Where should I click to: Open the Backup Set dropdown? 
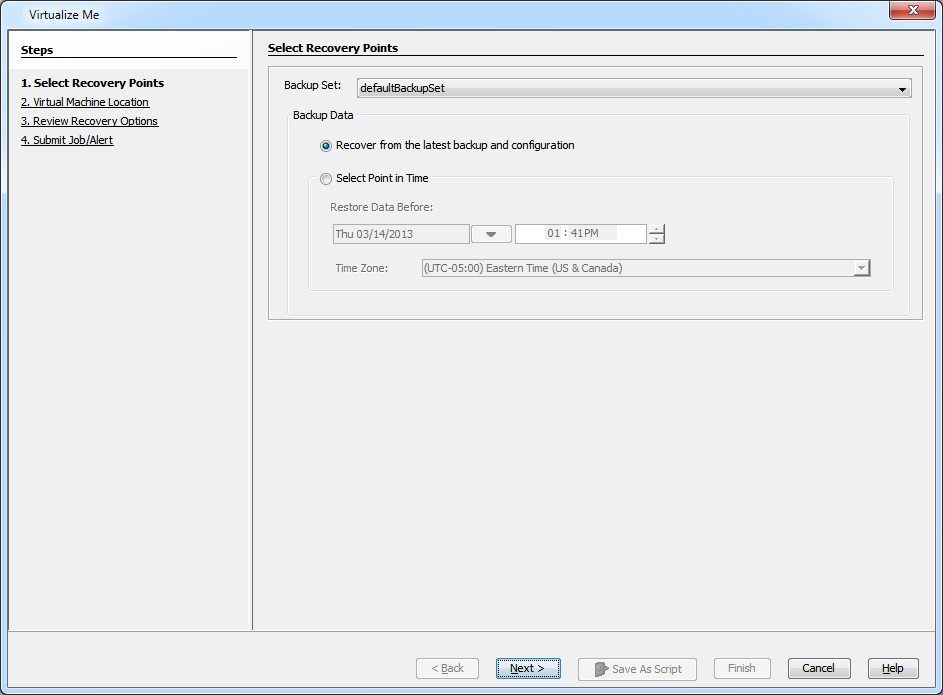click(902, 89)
